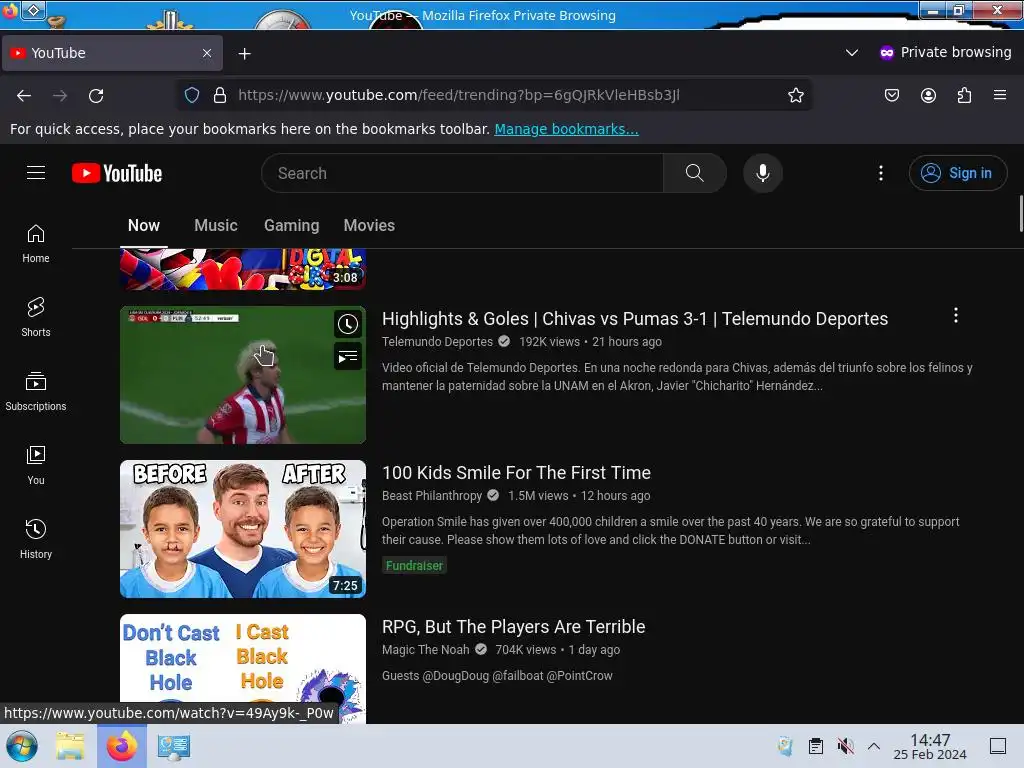Close the YouTube tab
Screen dimensions: 1024x768
(x=207, y=53)
